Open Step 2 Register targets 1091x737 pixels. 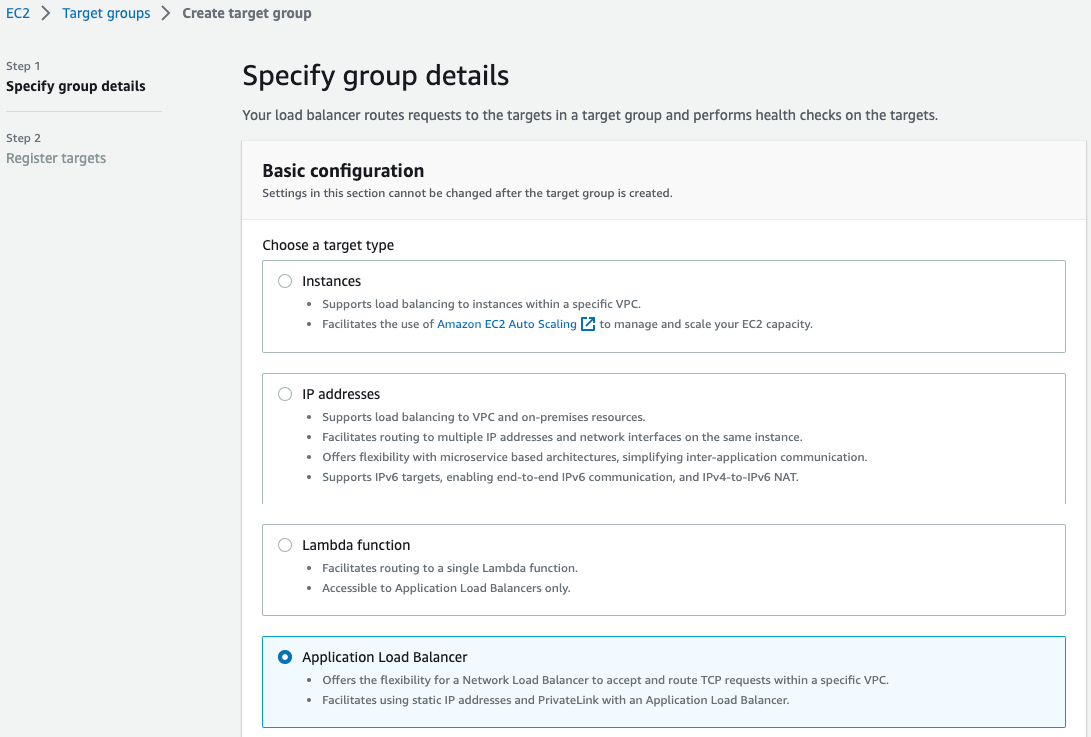tap(56, 158)
